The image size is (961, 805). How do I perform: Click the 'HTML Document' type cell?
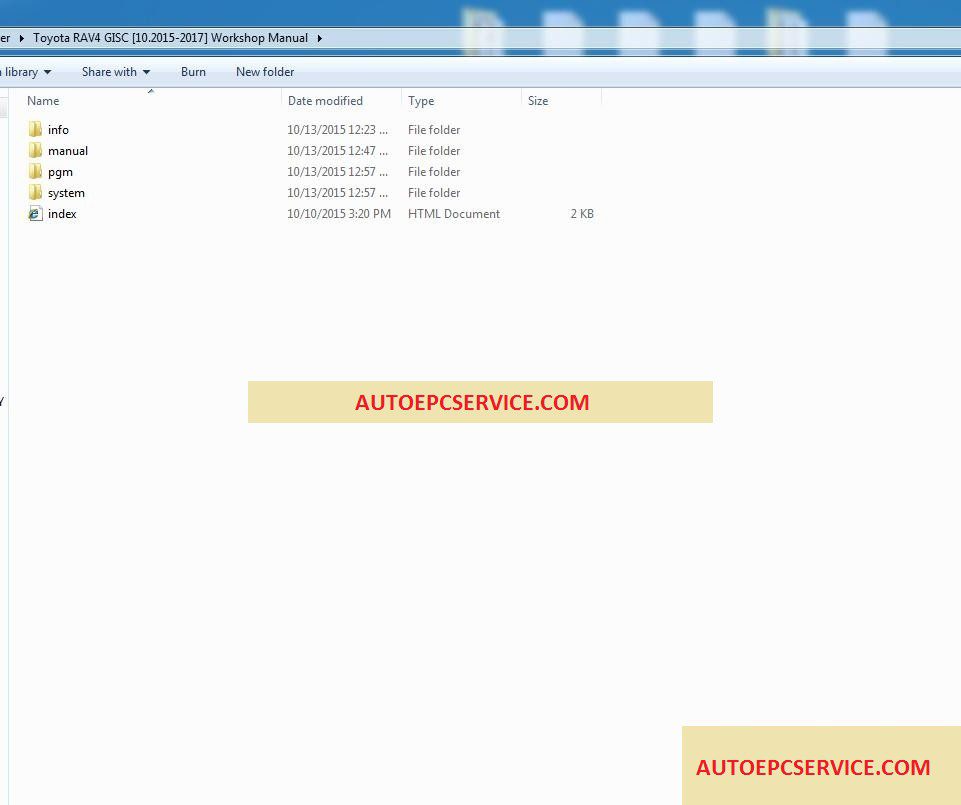coord(454,213)
